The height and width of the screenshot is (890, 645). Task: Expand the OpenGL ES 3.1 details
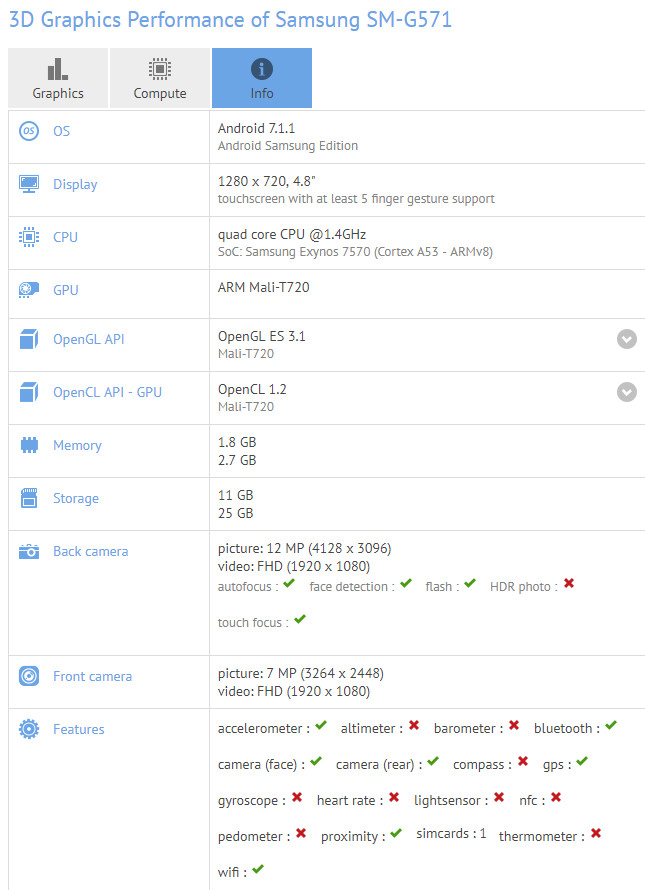coord(626,339)
